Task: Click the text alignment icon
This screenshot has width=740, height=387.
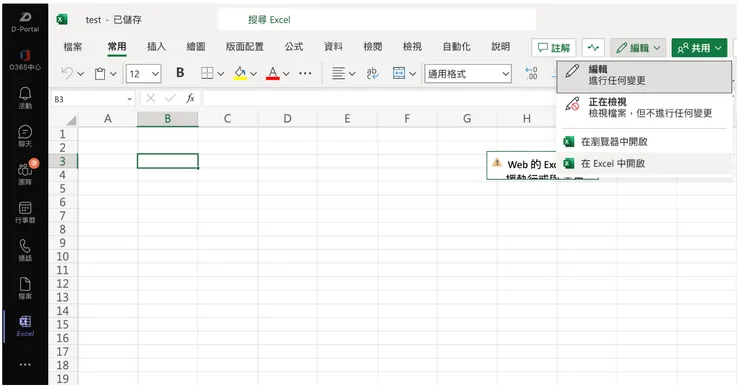Action: (x=338, y=73)
